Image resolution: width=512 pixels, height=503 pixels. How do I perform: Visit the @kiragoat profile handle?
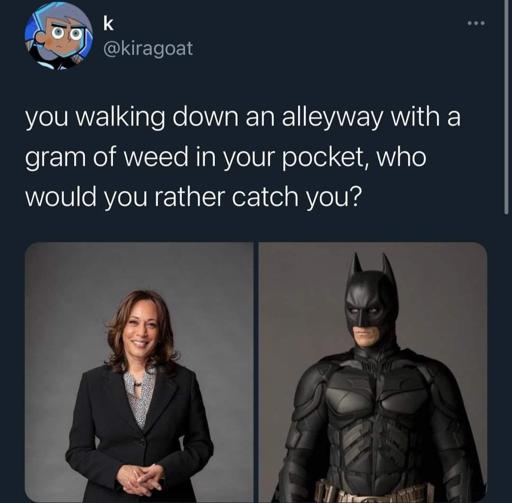coord(148,49)
